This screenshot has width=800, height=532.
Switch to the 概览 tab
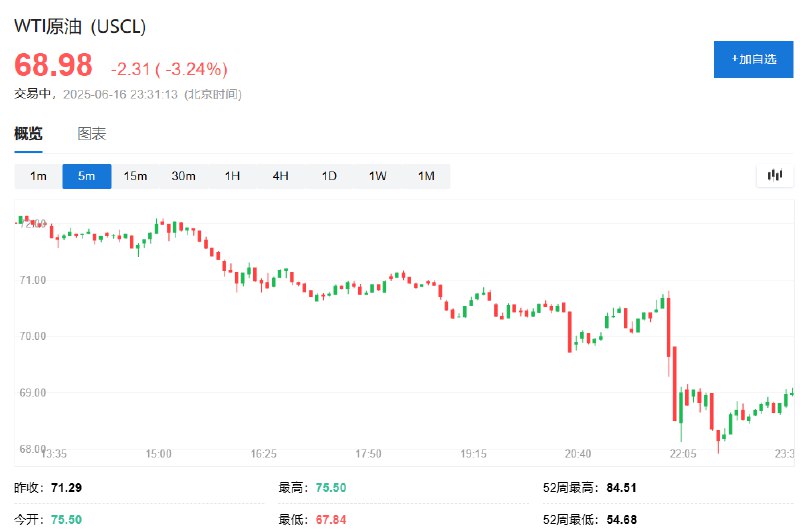pyautogui.click(x=28, y=134)
